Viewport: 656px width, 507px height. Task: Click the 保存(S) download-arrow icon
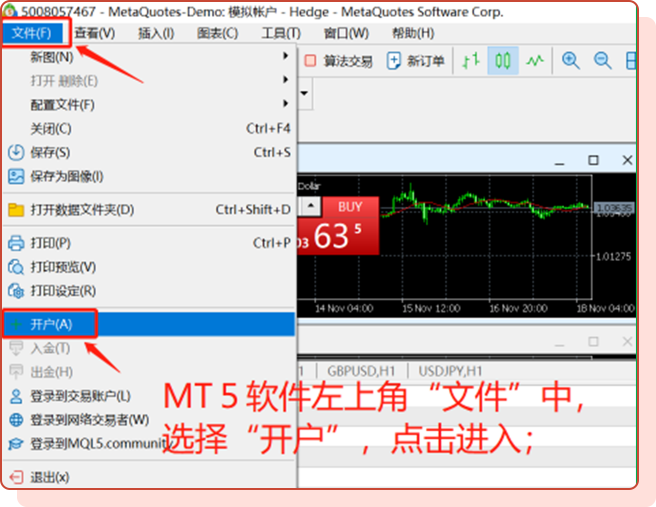pyautogui.click(x=16, y=152)
